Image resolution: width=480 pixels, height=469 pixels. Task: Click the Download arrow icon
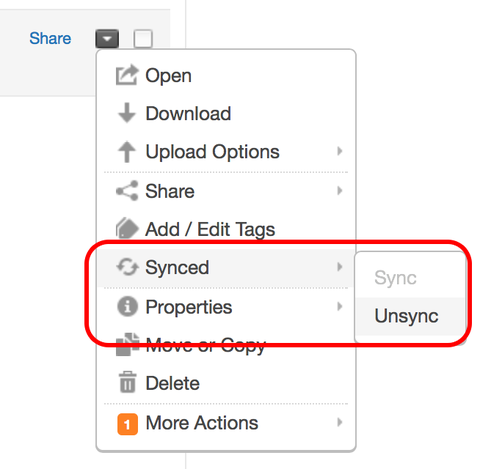tap(127, 113)
